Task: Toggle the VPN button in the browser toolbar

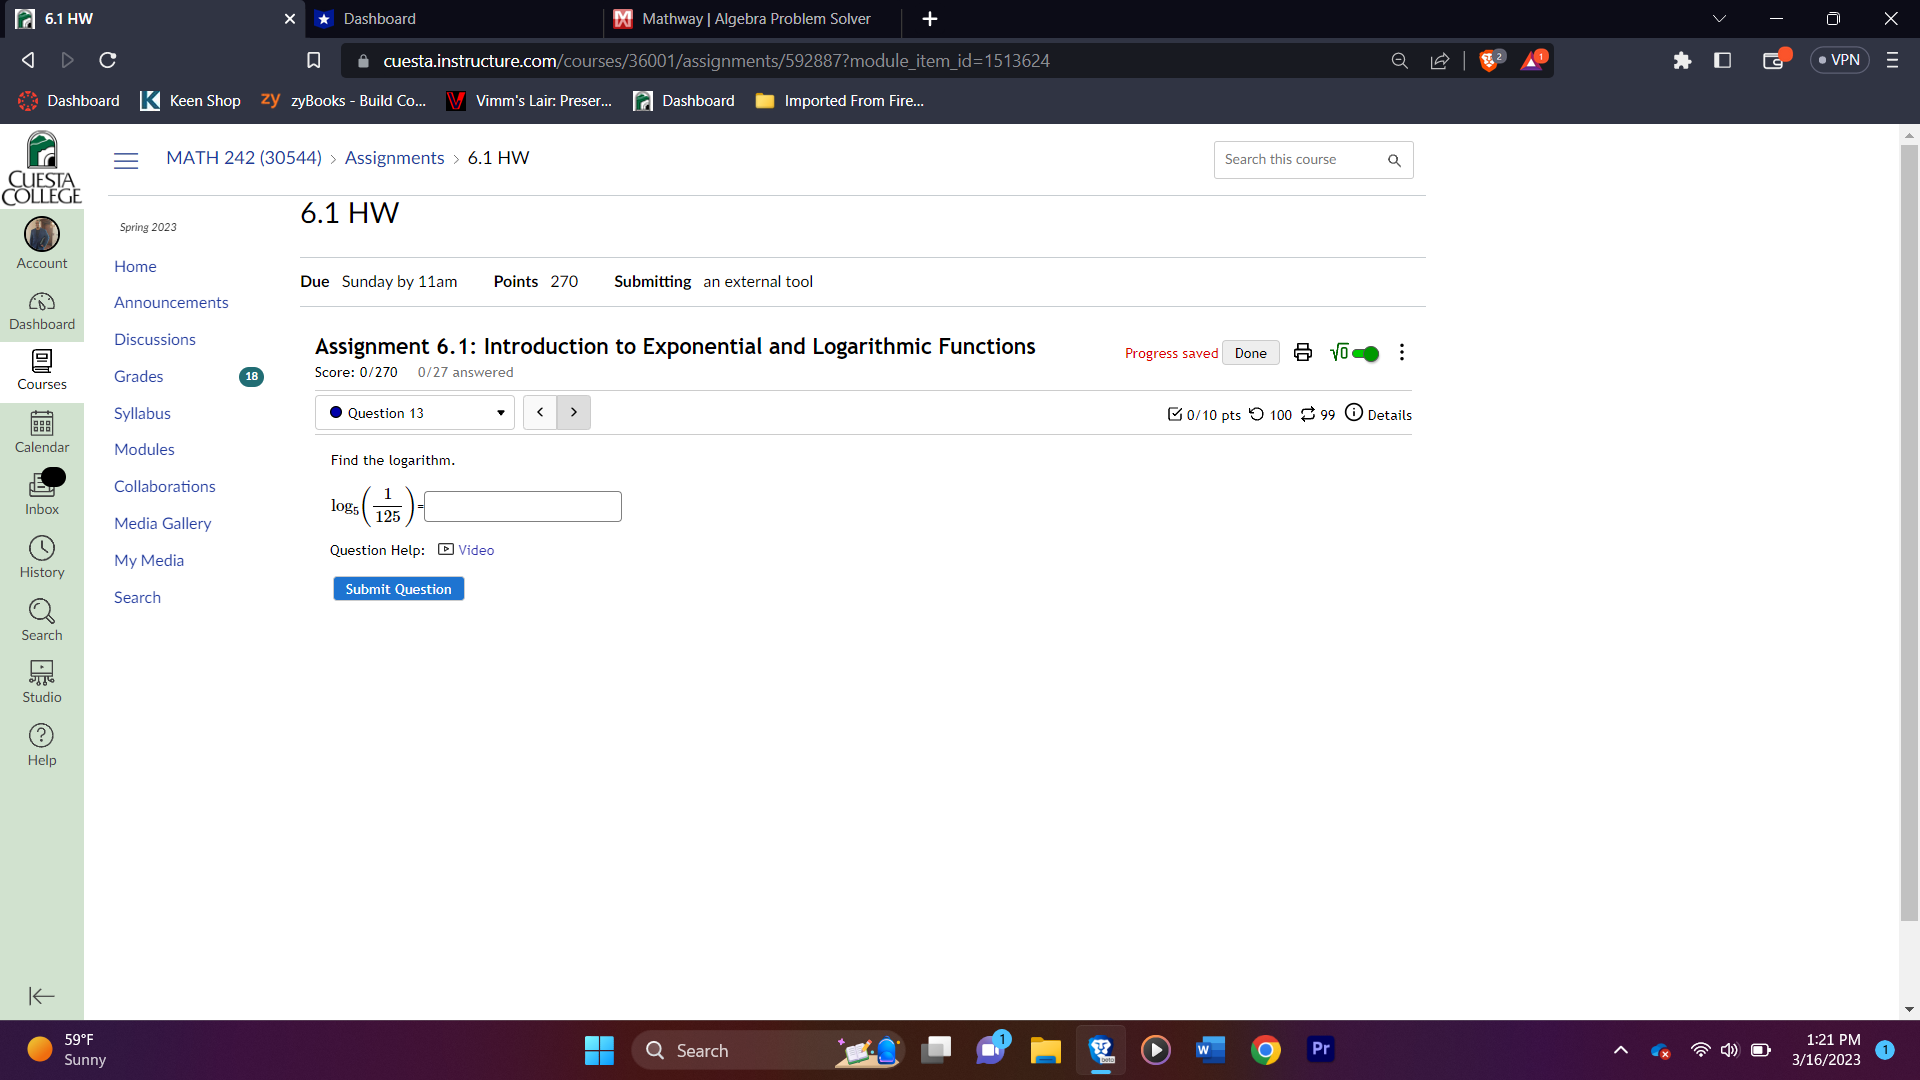Action: [1839, 59]
